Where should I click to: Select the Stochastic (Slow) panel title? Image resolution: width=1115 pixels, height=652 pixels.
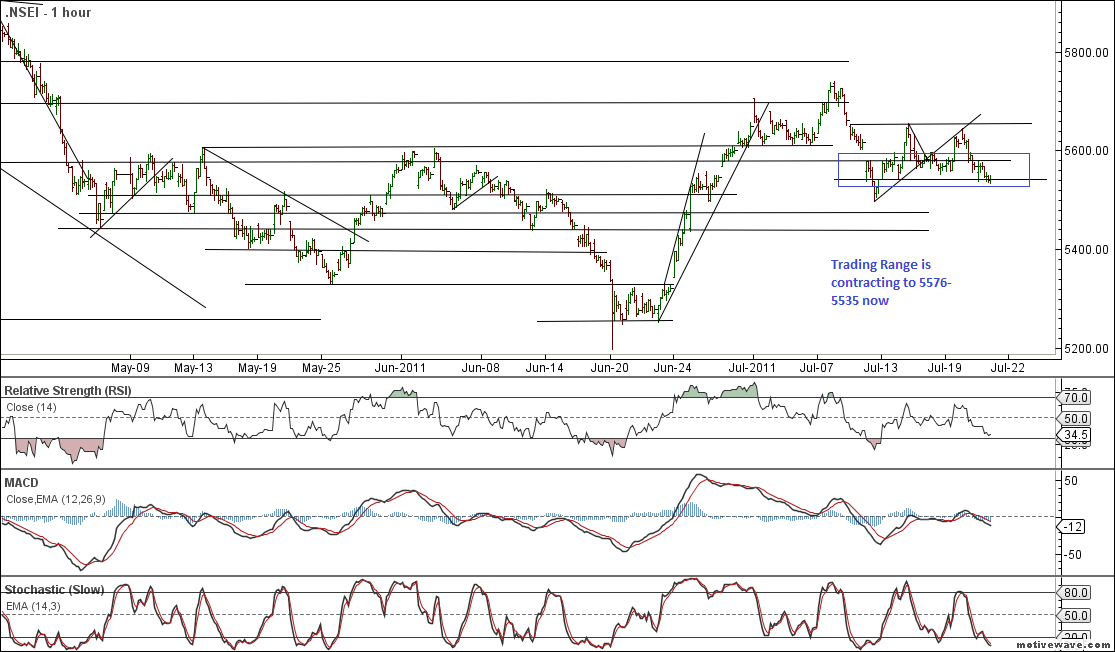(x=54, y=590)
